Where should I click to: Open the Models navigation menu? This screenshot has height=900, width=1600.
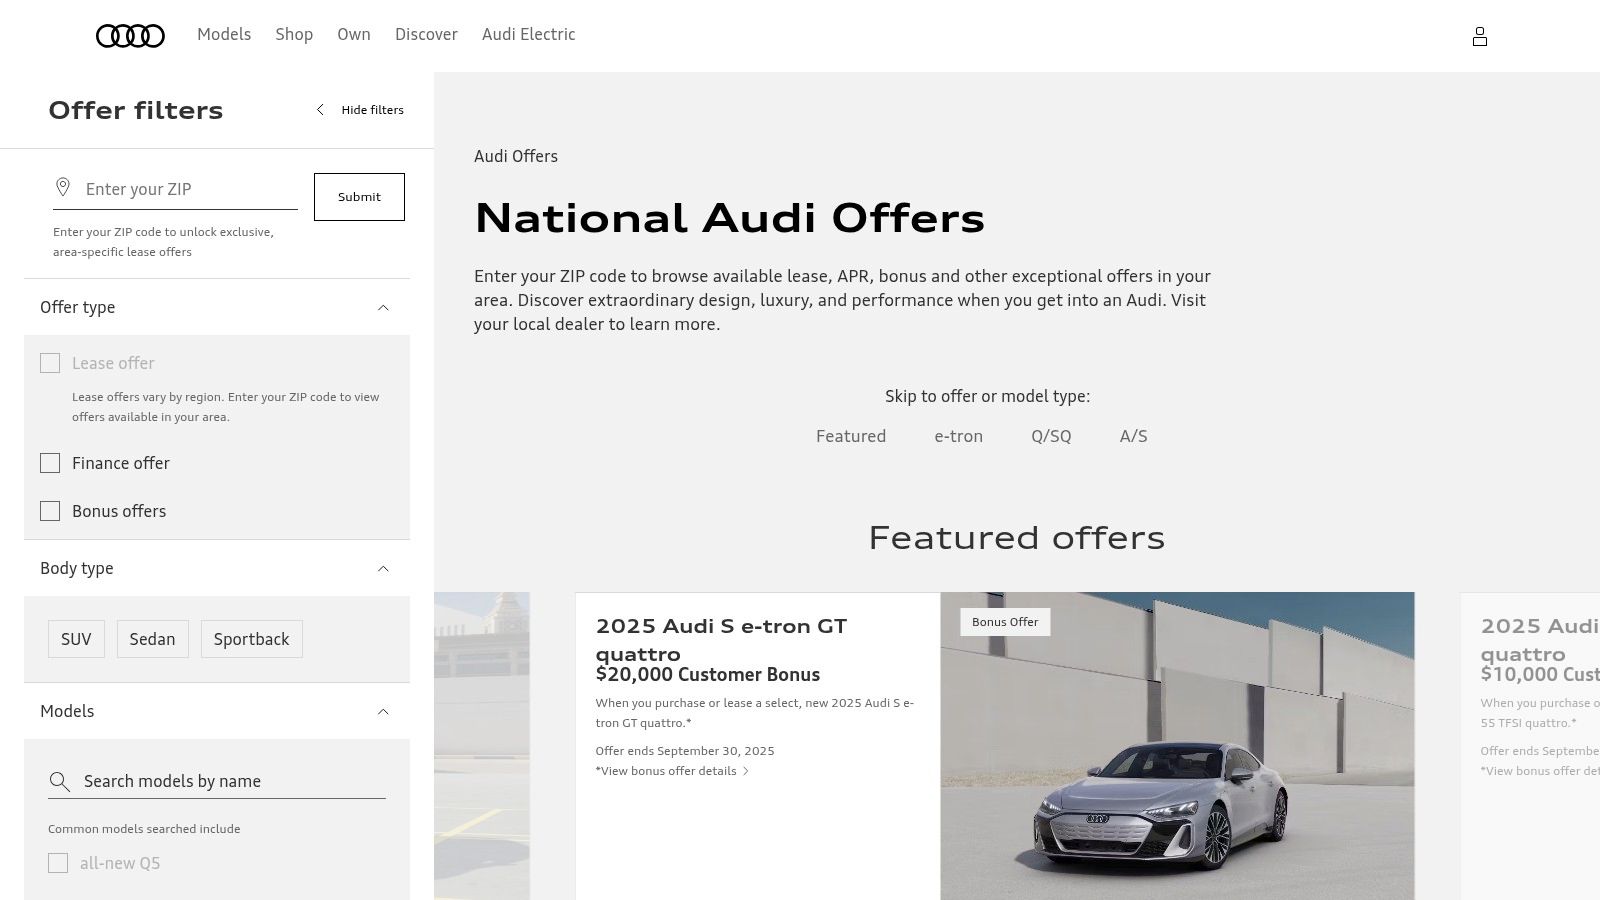pyautogui.click(x=224, y=34)
